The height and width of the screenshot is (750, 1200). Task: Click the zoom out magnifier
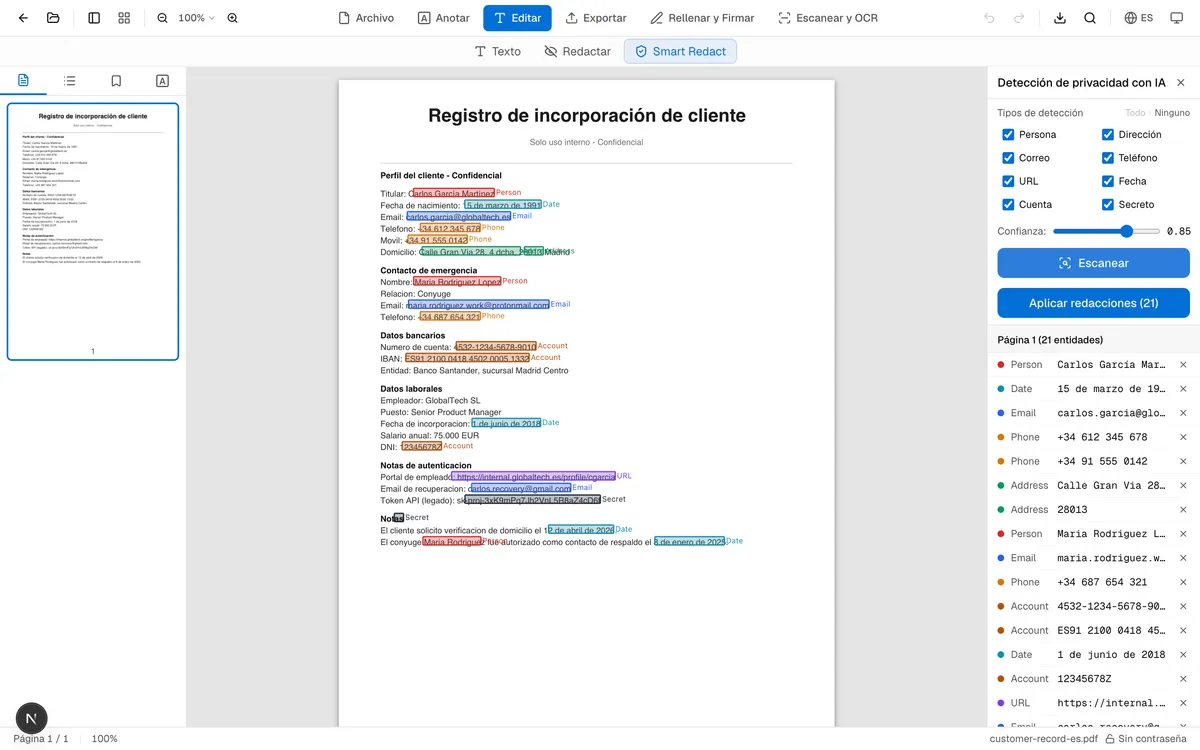point(162,18)
